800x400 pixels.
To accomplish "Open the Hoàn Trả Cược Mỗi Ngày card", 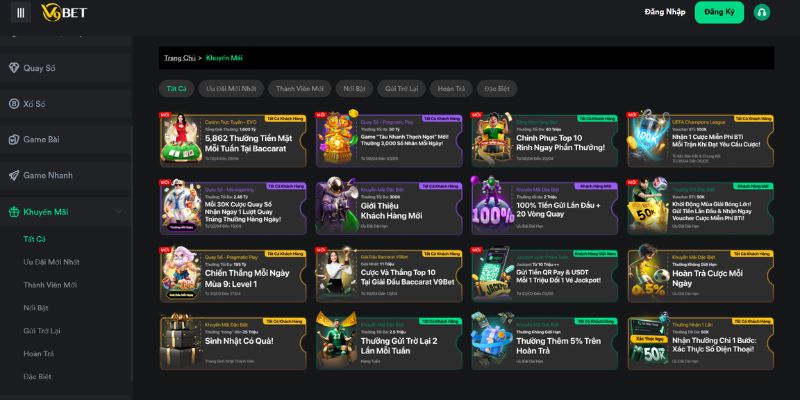I will click(701, 274).
